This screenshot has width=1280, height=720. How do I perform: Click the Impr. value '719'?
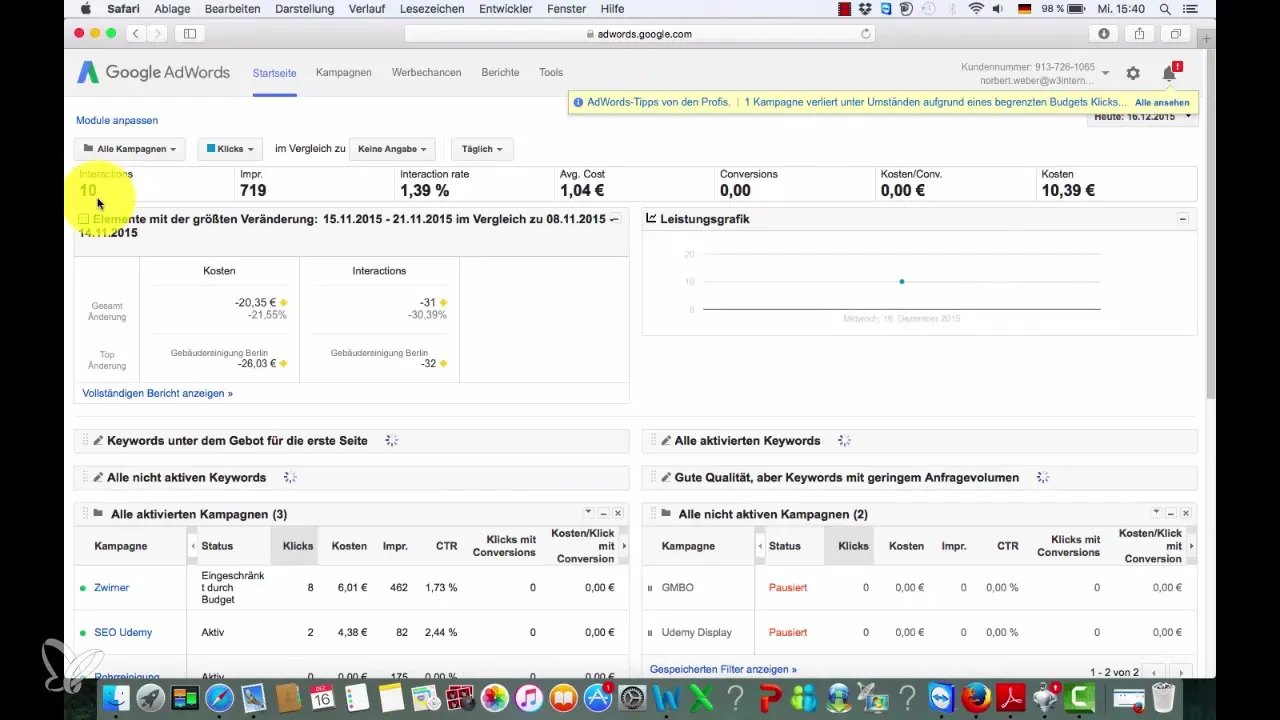tap(253, 190)
